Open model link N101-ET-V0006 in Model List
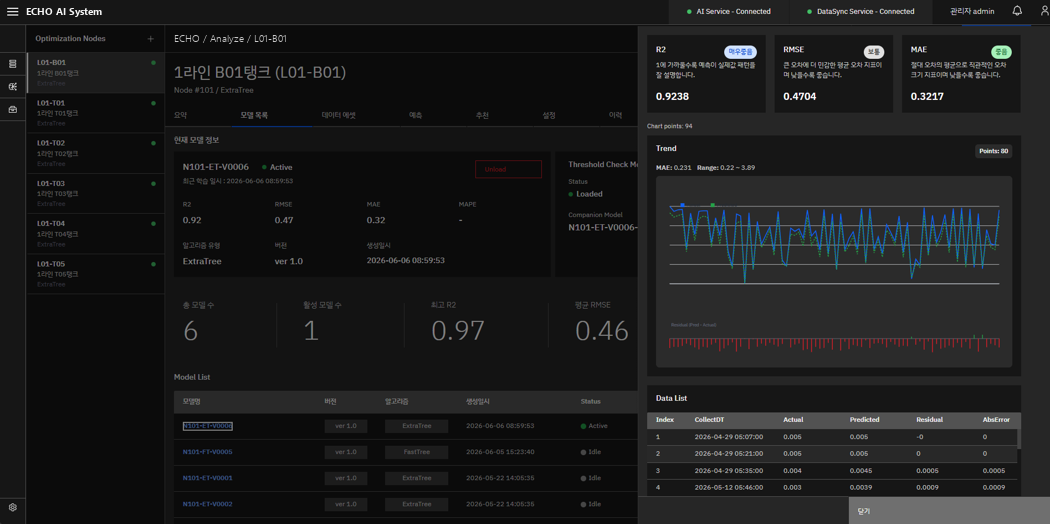 (x=208, y=426)
